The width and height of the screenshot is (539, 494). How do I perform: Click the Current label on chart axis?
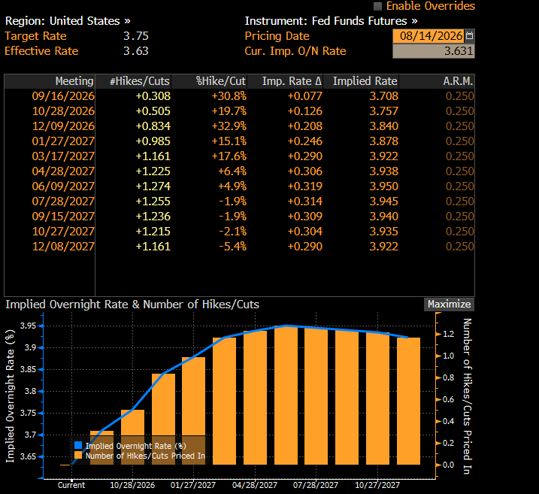[71, 485]
